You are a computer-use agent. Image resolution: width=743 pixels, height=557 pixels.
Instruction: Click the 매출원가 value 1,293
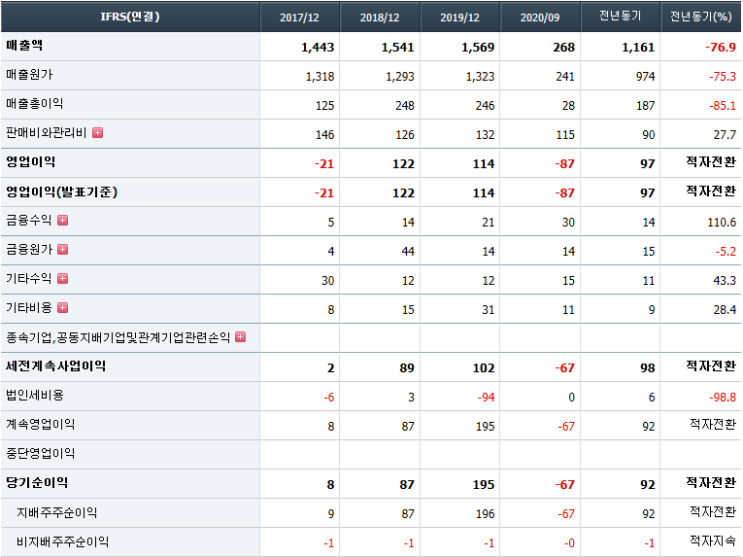(x=400, y=76)
